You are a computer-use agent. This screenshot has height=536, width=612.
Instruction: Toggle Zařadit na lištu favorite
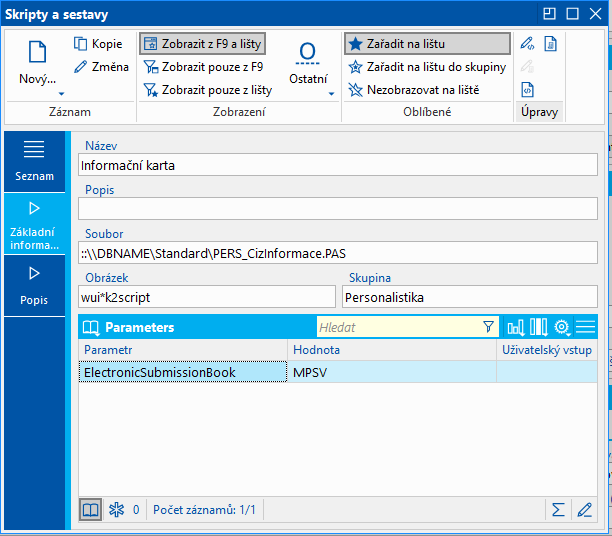pos(427,44)
